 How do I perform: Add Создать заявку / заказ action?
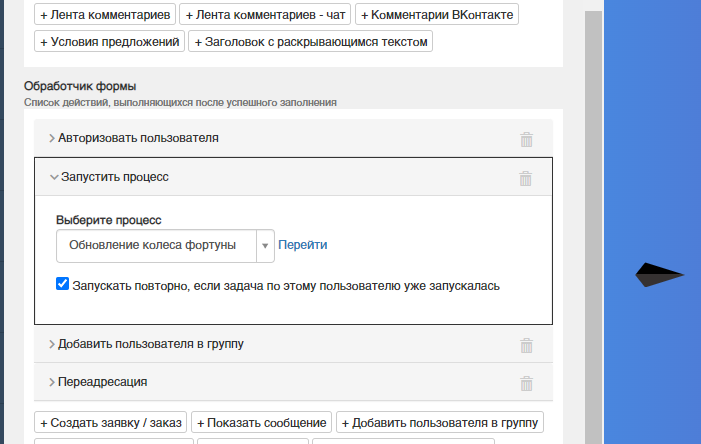tap(110, 422)
